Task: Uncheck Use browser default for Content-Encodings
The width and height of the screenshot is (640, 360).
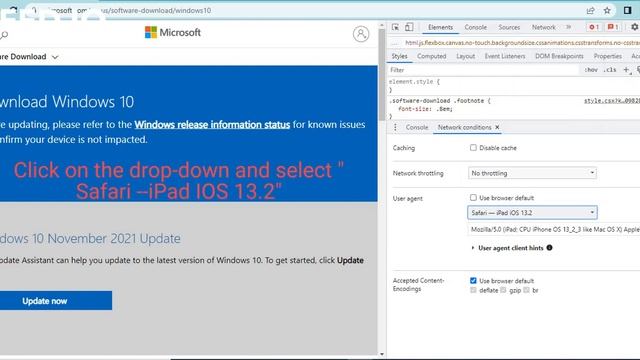Action: [473, 281]
